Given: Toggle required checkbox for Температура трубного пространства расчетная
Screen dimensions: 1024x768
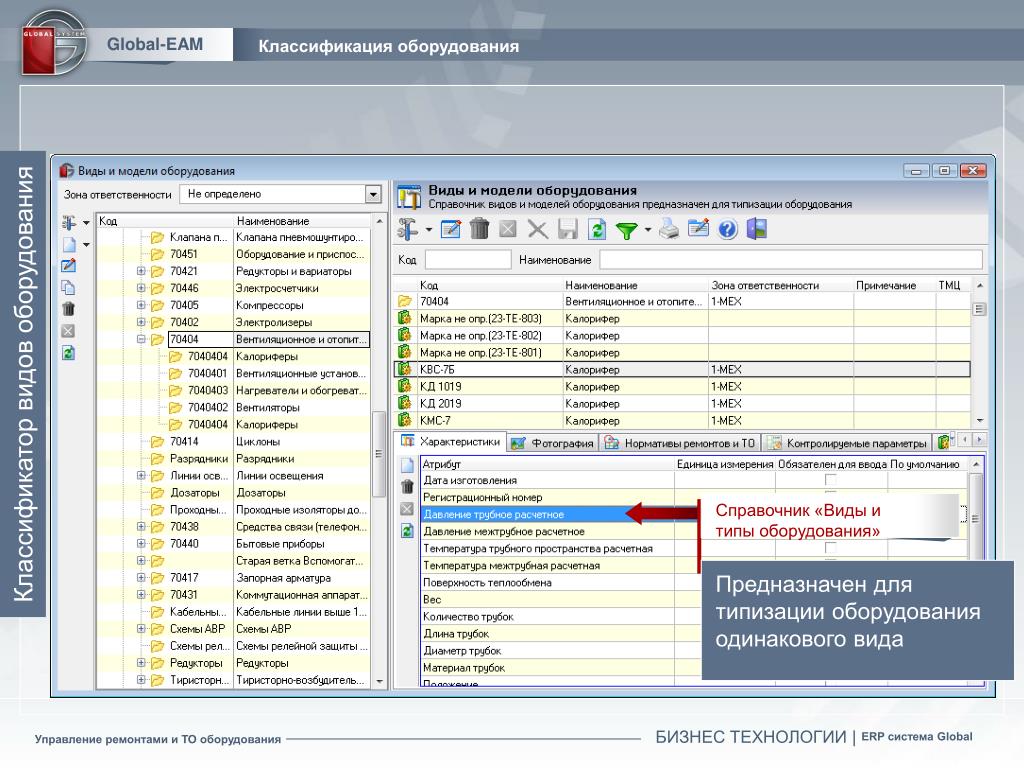Looking at the screenshot, I should point(831,548).
